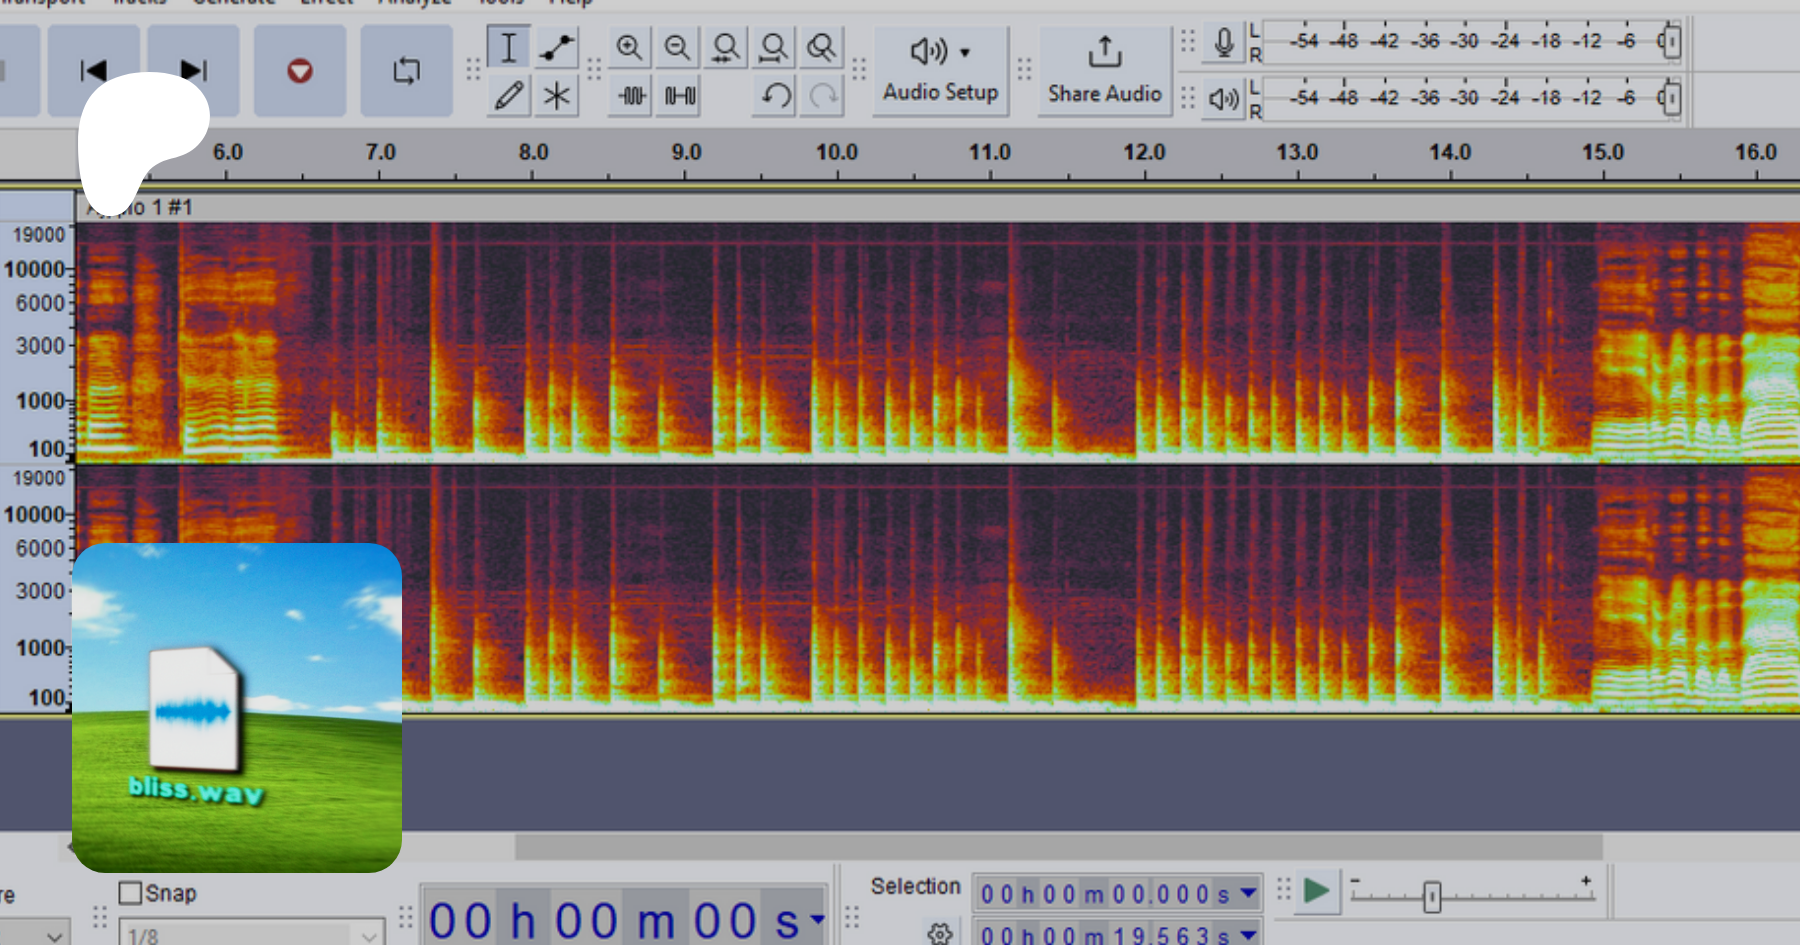This screenshot has height=945, width=1800.
Task: Choose the Multi-tool asterisk icon
Action: coord(556,96)
